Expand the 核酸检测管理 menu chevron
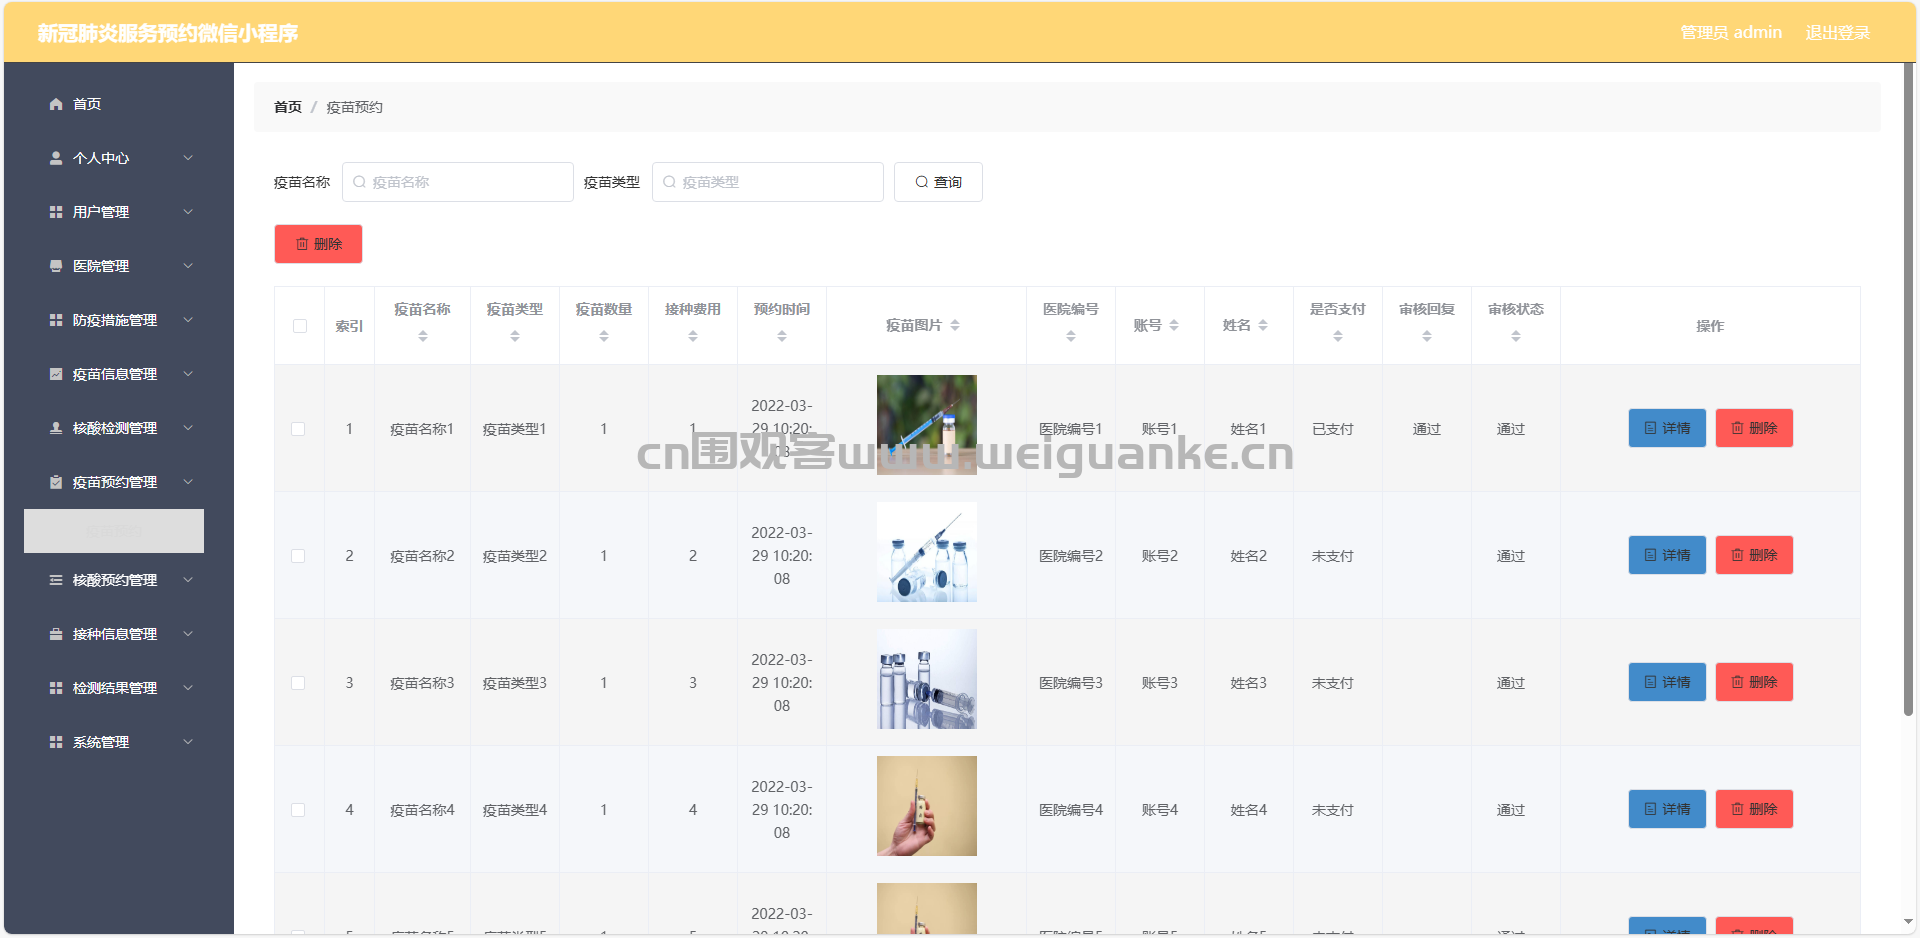The image size is (1920, 938). click(x=188, y=428)
